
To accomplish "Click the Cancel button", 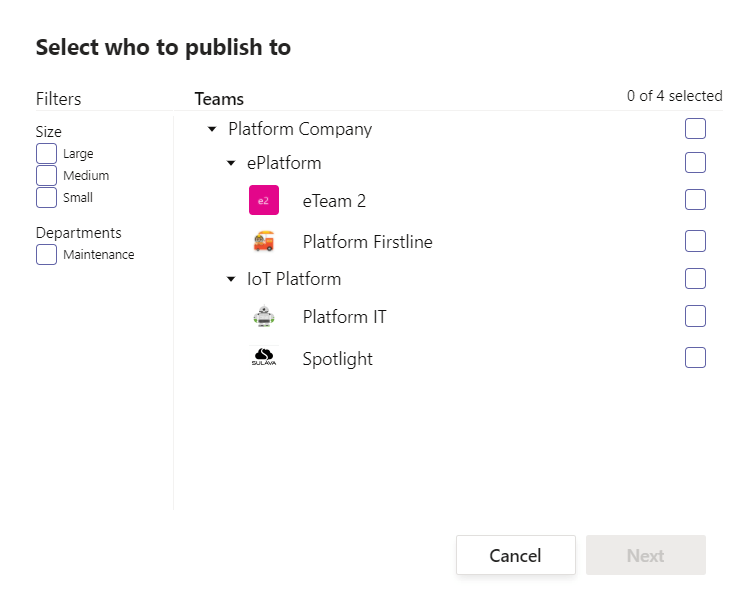I will point(515,555).
